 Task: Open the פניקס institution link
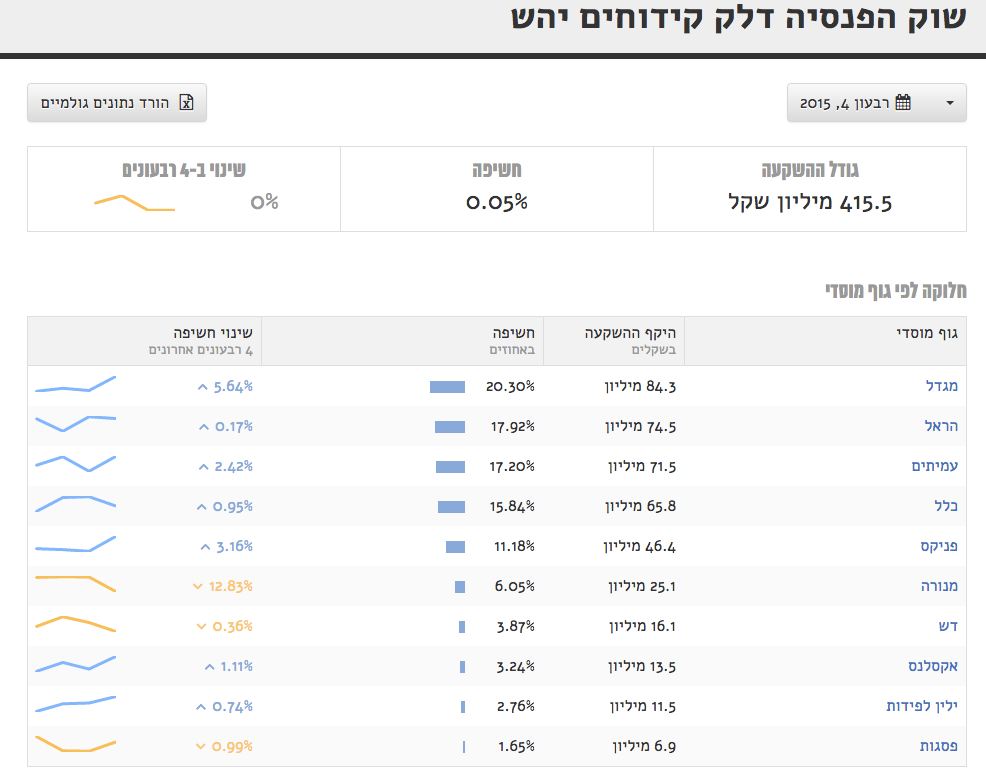click(939, 546)
